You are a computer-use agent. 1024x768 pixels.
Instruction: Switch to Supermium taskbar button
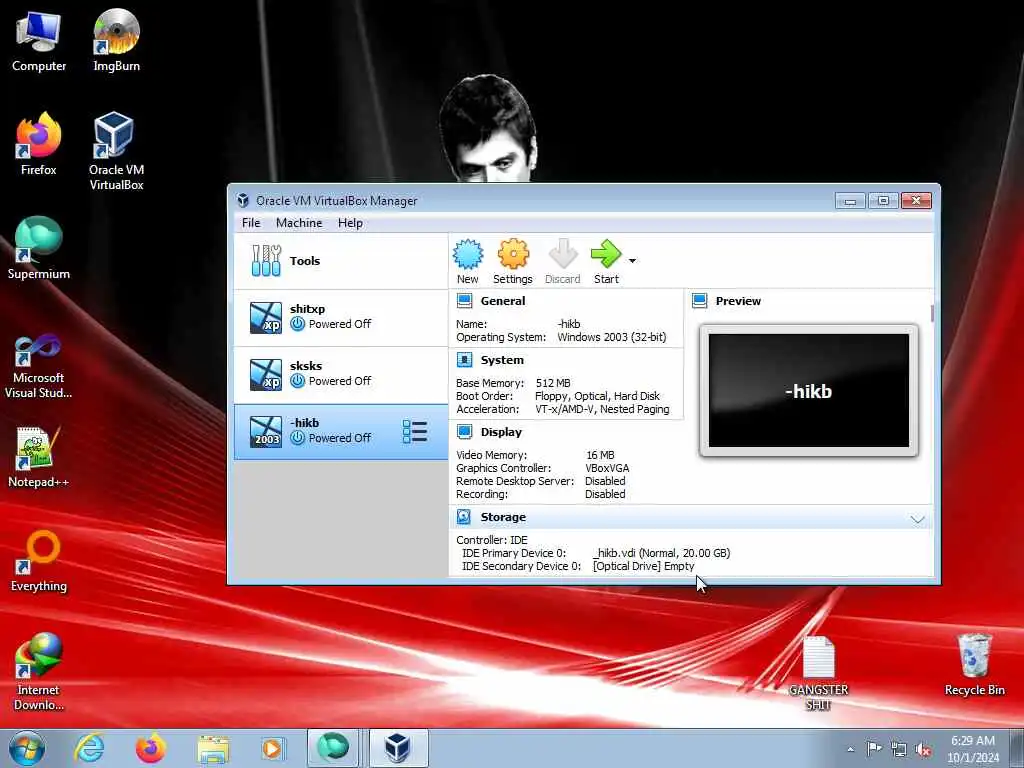(333, 748)
